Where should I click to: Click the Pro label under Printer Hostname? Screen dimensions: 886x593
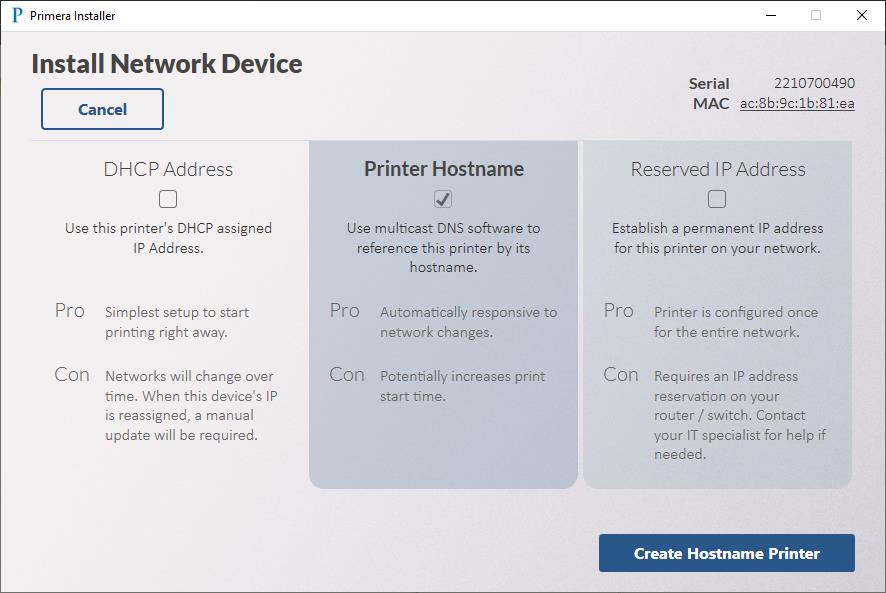(x=345, y=311)
